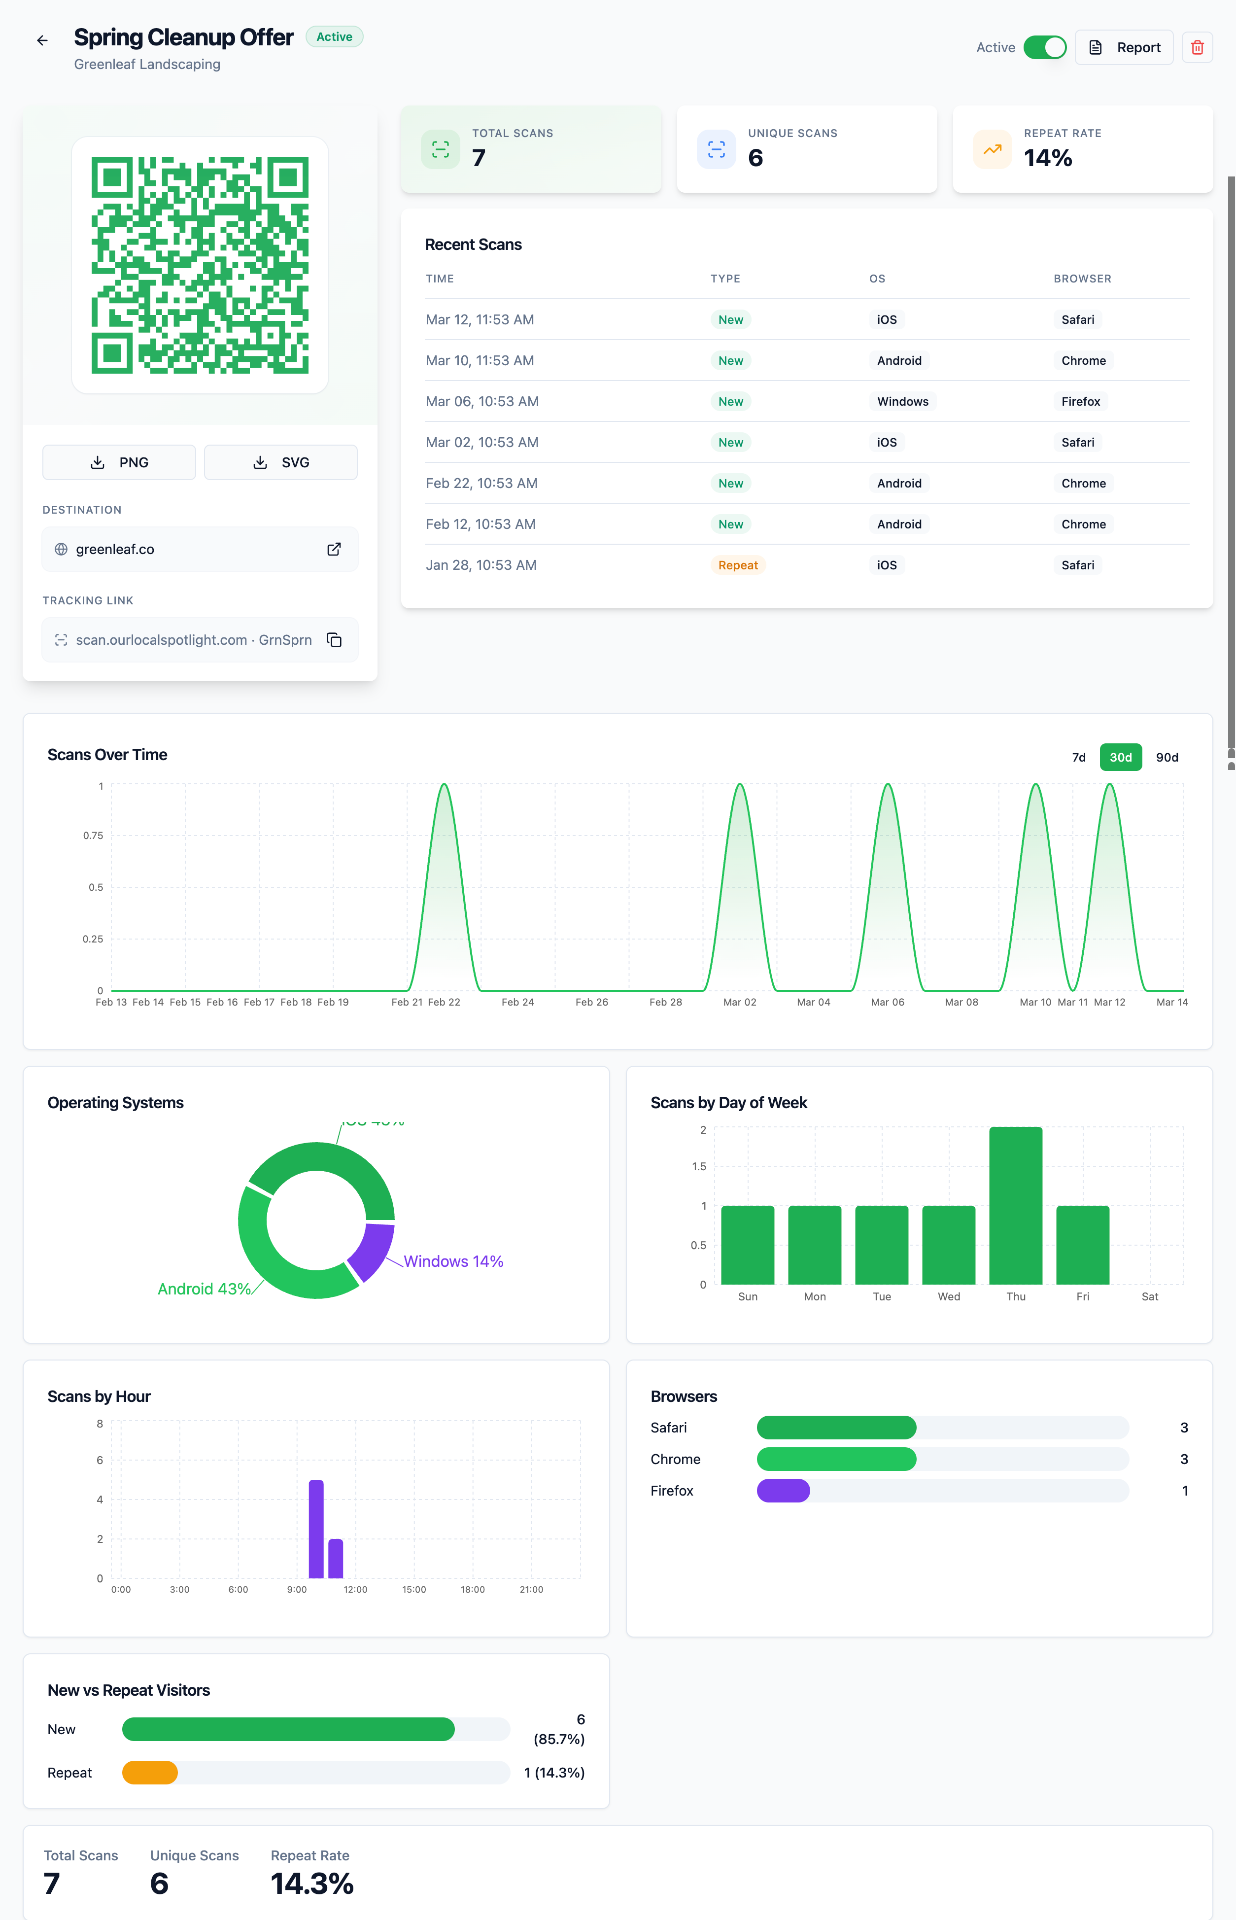
Task: Toggle the Active campaign switch off
Action: (1045, 47)
